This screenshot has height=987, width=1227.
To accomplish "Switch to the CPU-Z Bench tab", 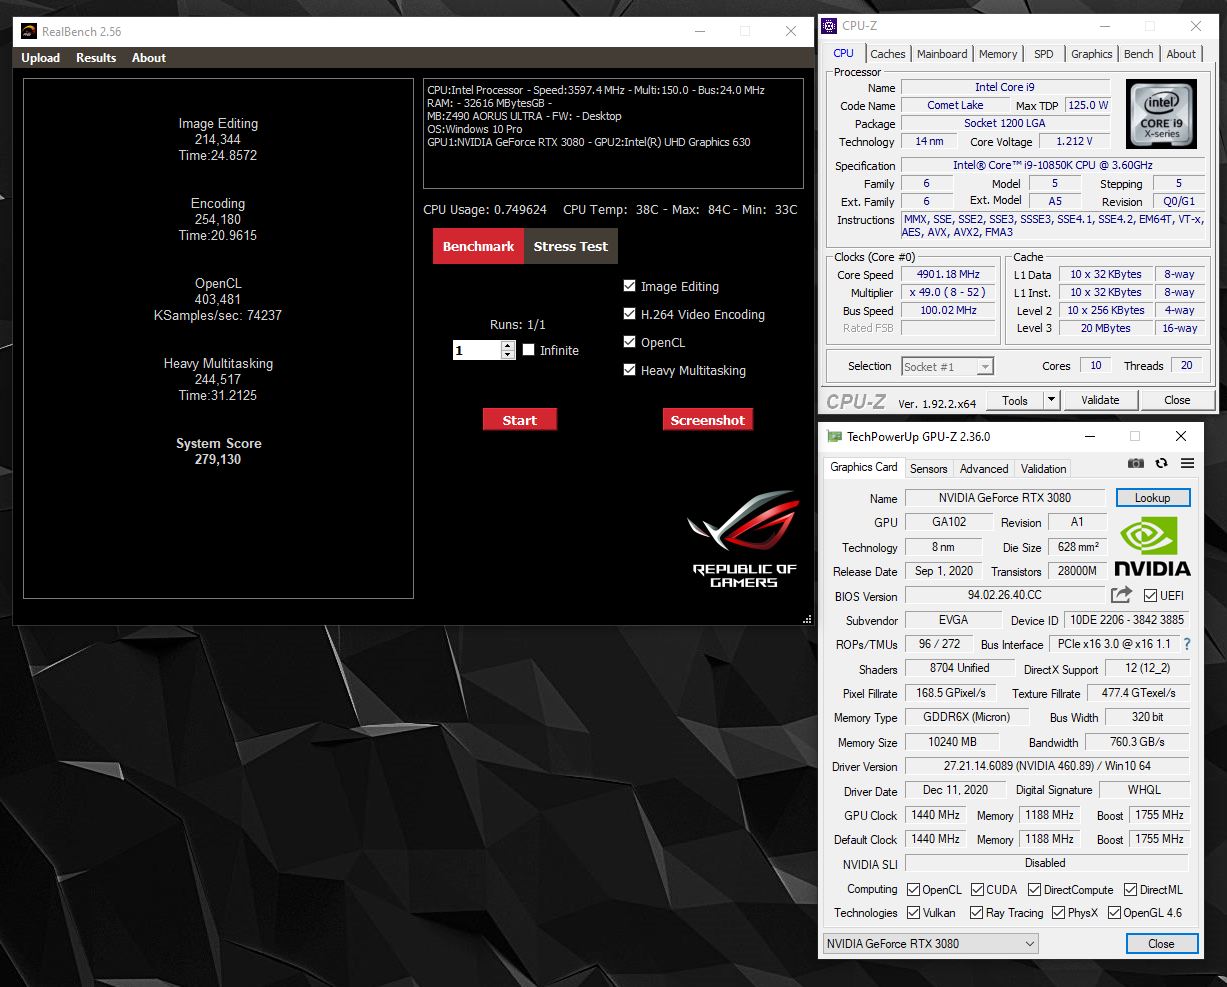I will click(x=1138, y=54).
